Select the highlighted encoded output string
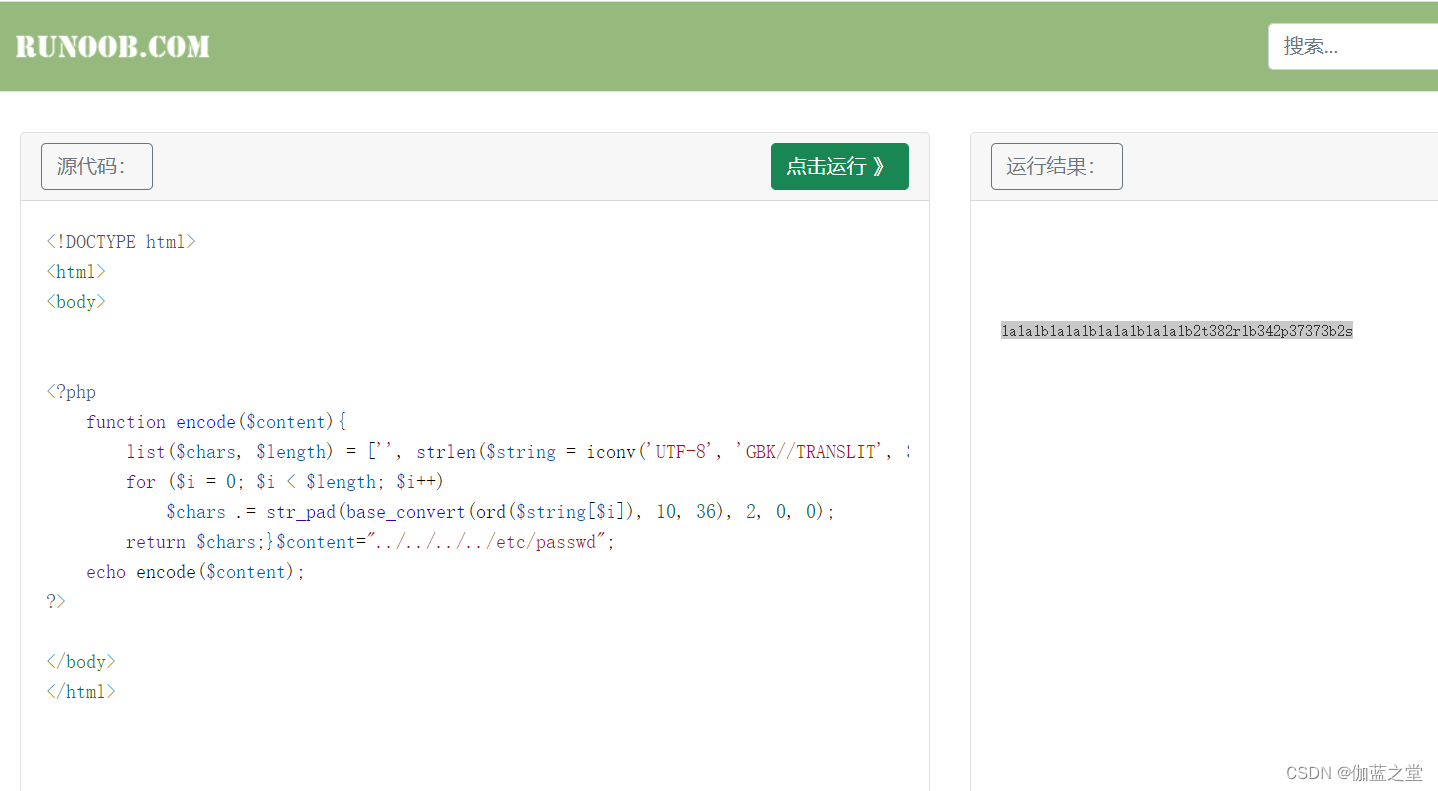The height and width of the screenshot is (791, 1438). [1177, 330]
